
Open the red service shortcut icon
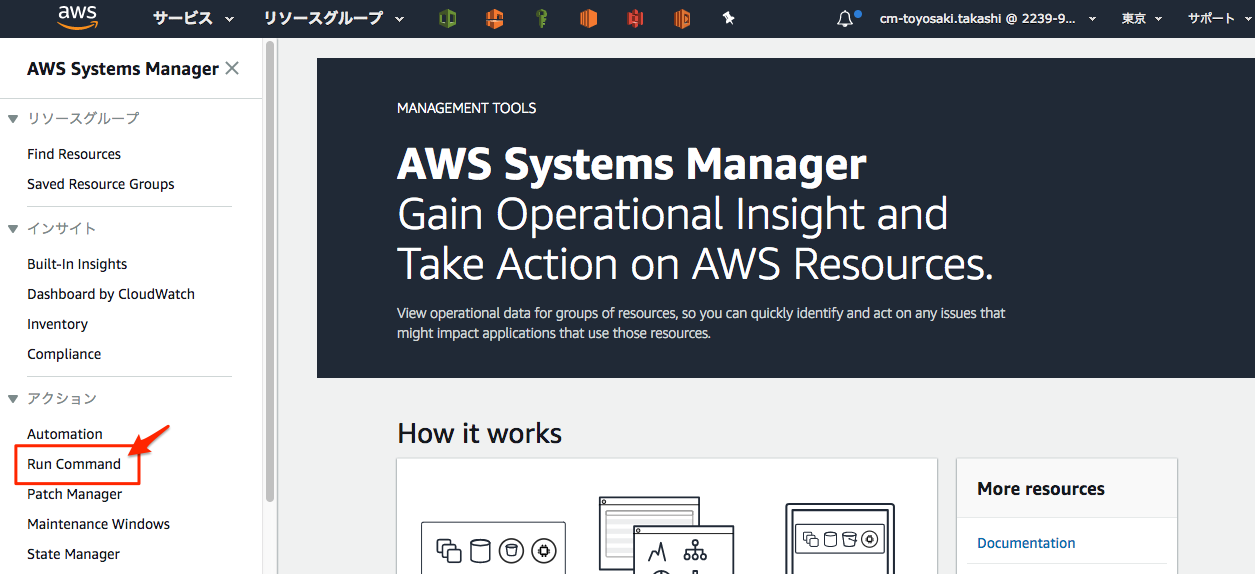coord(635,18)
